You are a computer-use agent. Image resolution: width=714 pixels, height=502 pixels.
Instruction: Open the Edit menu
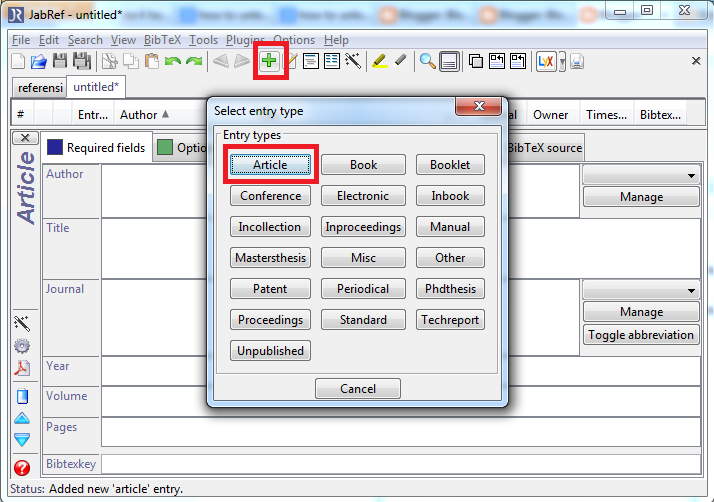tap(49, 40)
